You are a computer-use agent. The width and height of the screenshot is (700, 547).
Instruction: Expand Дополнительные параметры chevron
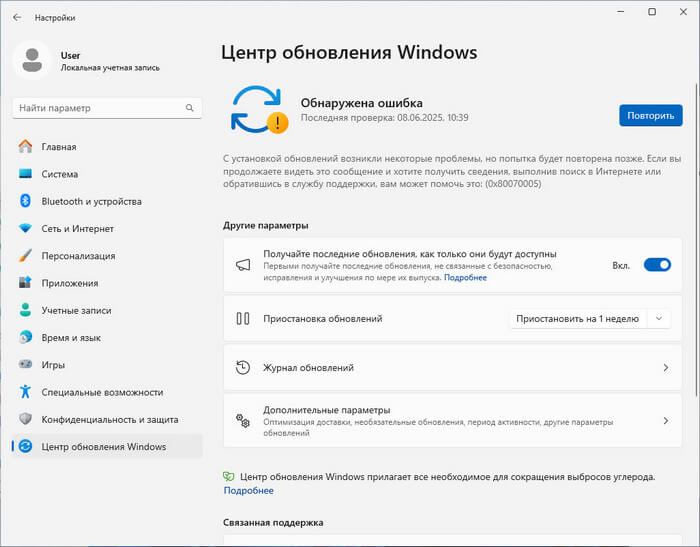click(x=665, y=421)
